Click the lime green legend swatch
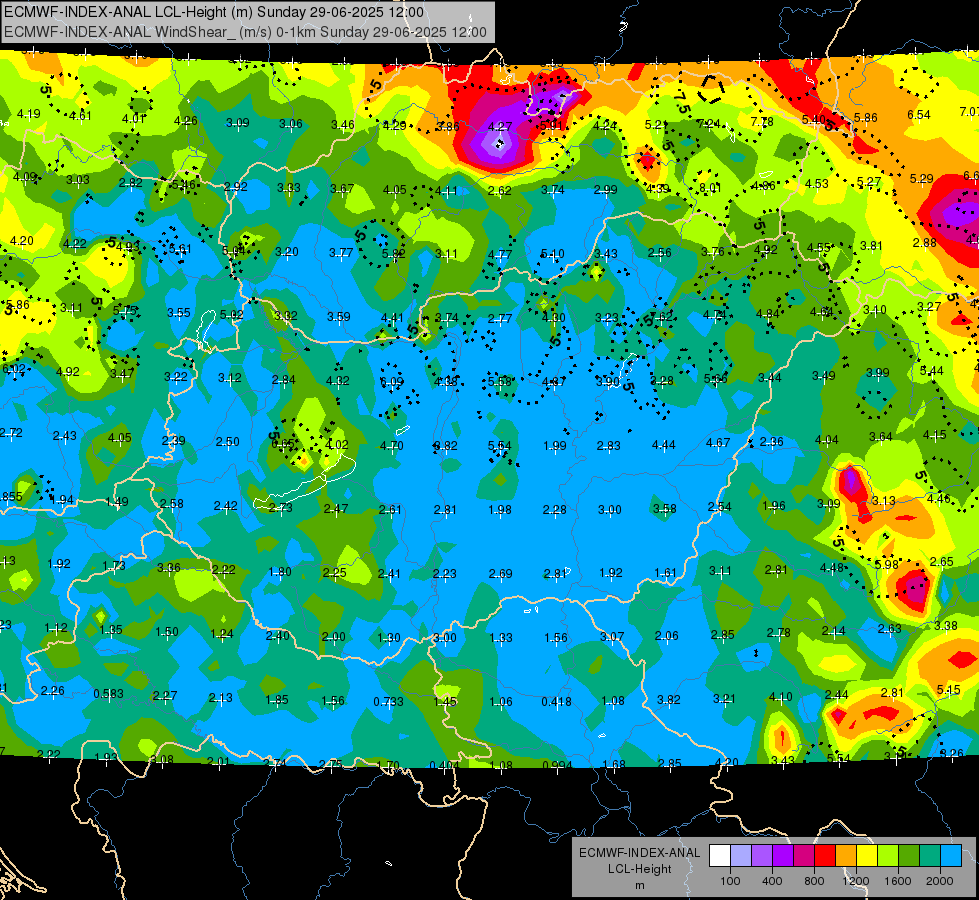979x900 pixels. point(888,856)
